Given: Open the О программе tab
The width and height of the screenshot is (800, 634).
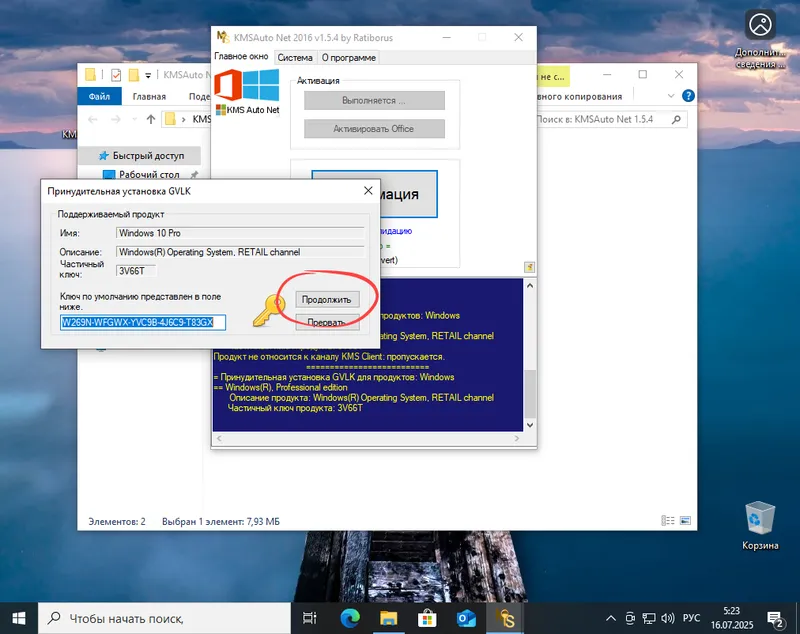Looking at the screenshot, I should (348, 57).
